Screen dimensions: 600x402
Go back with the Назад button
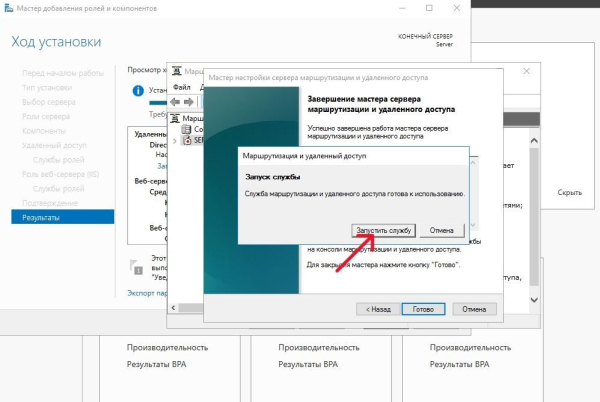pos(378,309)
